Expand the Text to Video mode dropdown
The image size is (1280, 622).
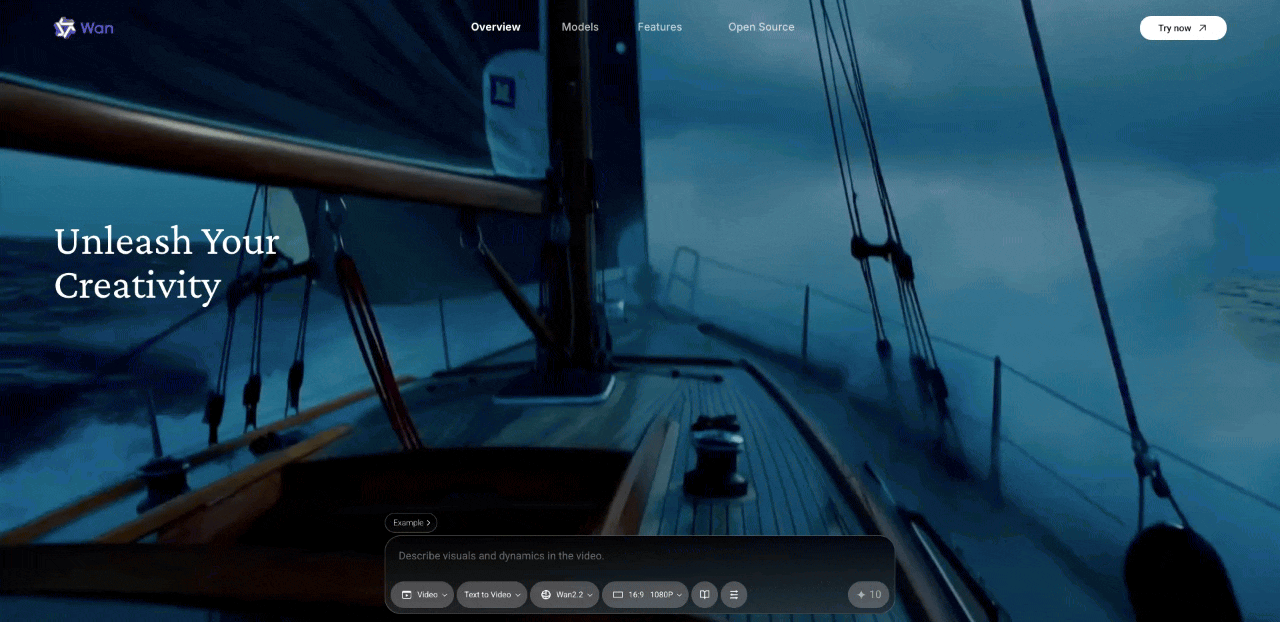[492, 595]
